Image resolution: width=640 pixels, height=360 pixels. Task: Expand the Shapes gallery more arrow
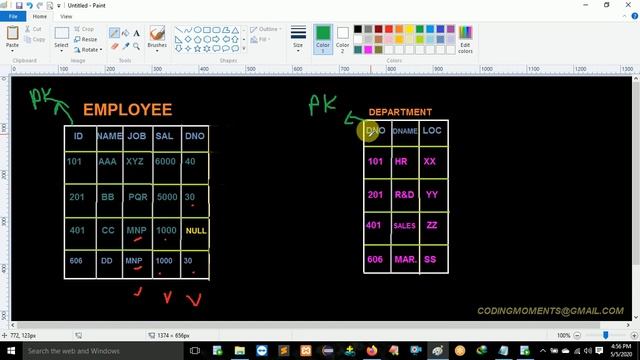coord(244,49)
